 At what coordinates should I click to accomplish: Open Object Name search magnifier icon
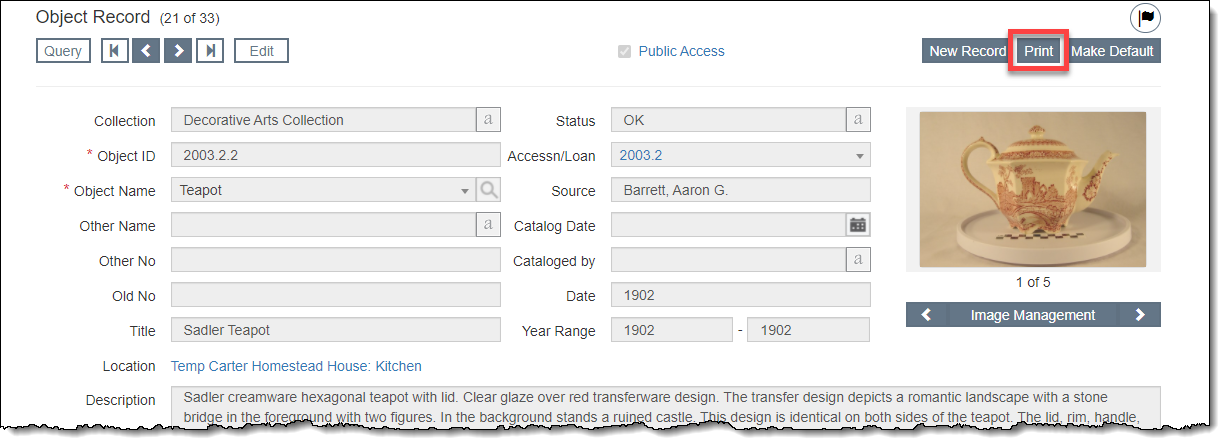pos(487,190)
